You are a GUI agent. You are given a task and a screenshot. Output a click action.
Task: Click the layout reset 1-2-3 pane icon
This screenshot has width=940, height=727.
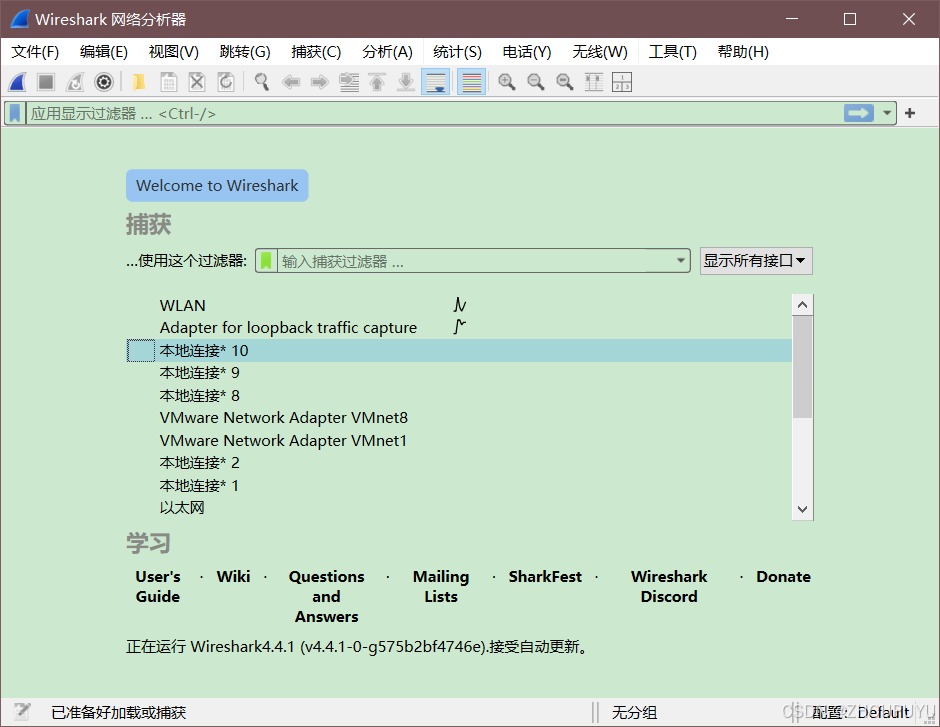tap(622, 82)
